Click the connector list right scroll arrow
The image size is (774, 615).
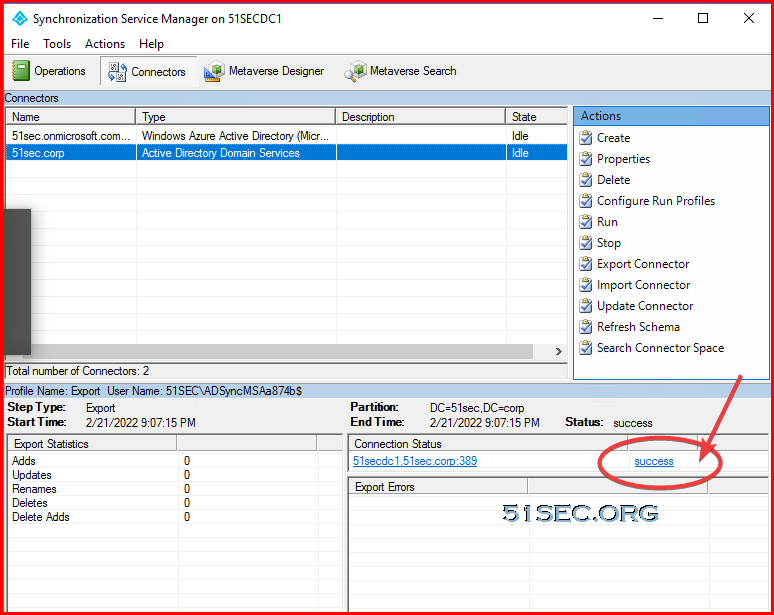point(558,351)
